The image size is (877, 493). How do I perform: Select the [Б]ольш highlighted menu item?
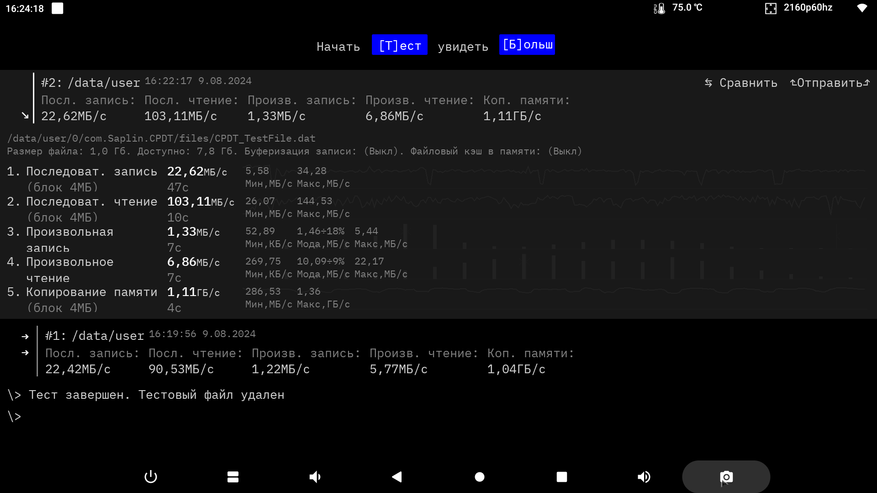[x=527, y=45]
